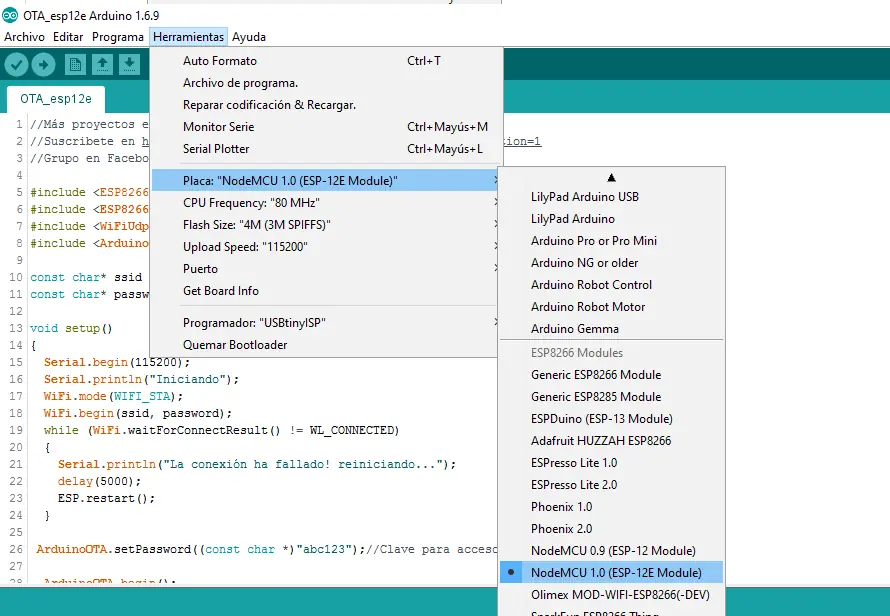Select Generic ESP8266 Module board

point(611,375)
